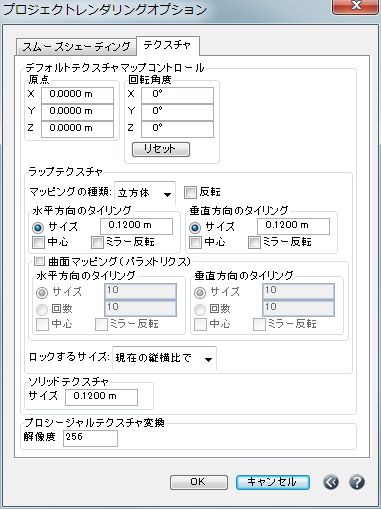Toggle the 曲面マッピング checkbox
Image resolution: width=381 pixels, height=509 pixels.
click(x=39, y=261)
